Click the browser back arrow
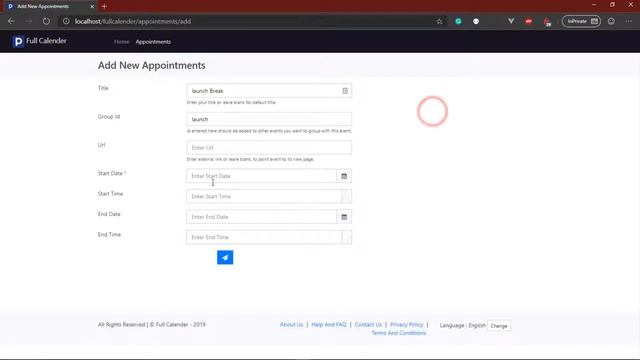 [11, 21]
